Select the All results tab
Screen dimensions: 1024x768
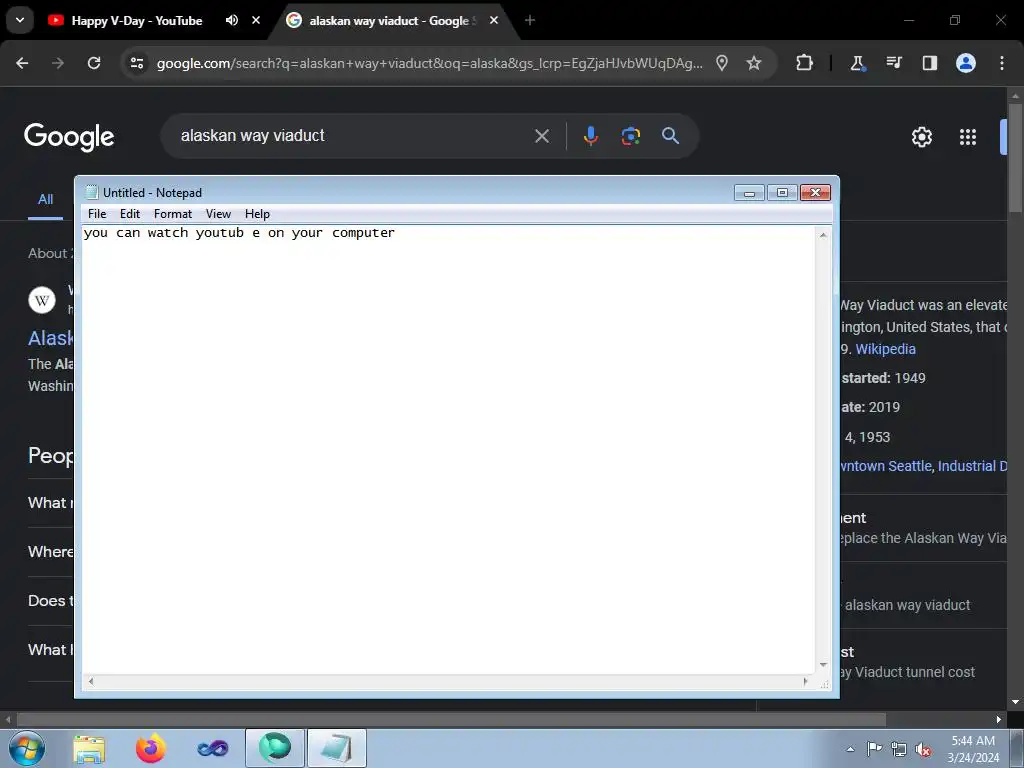tap(45, 199)
